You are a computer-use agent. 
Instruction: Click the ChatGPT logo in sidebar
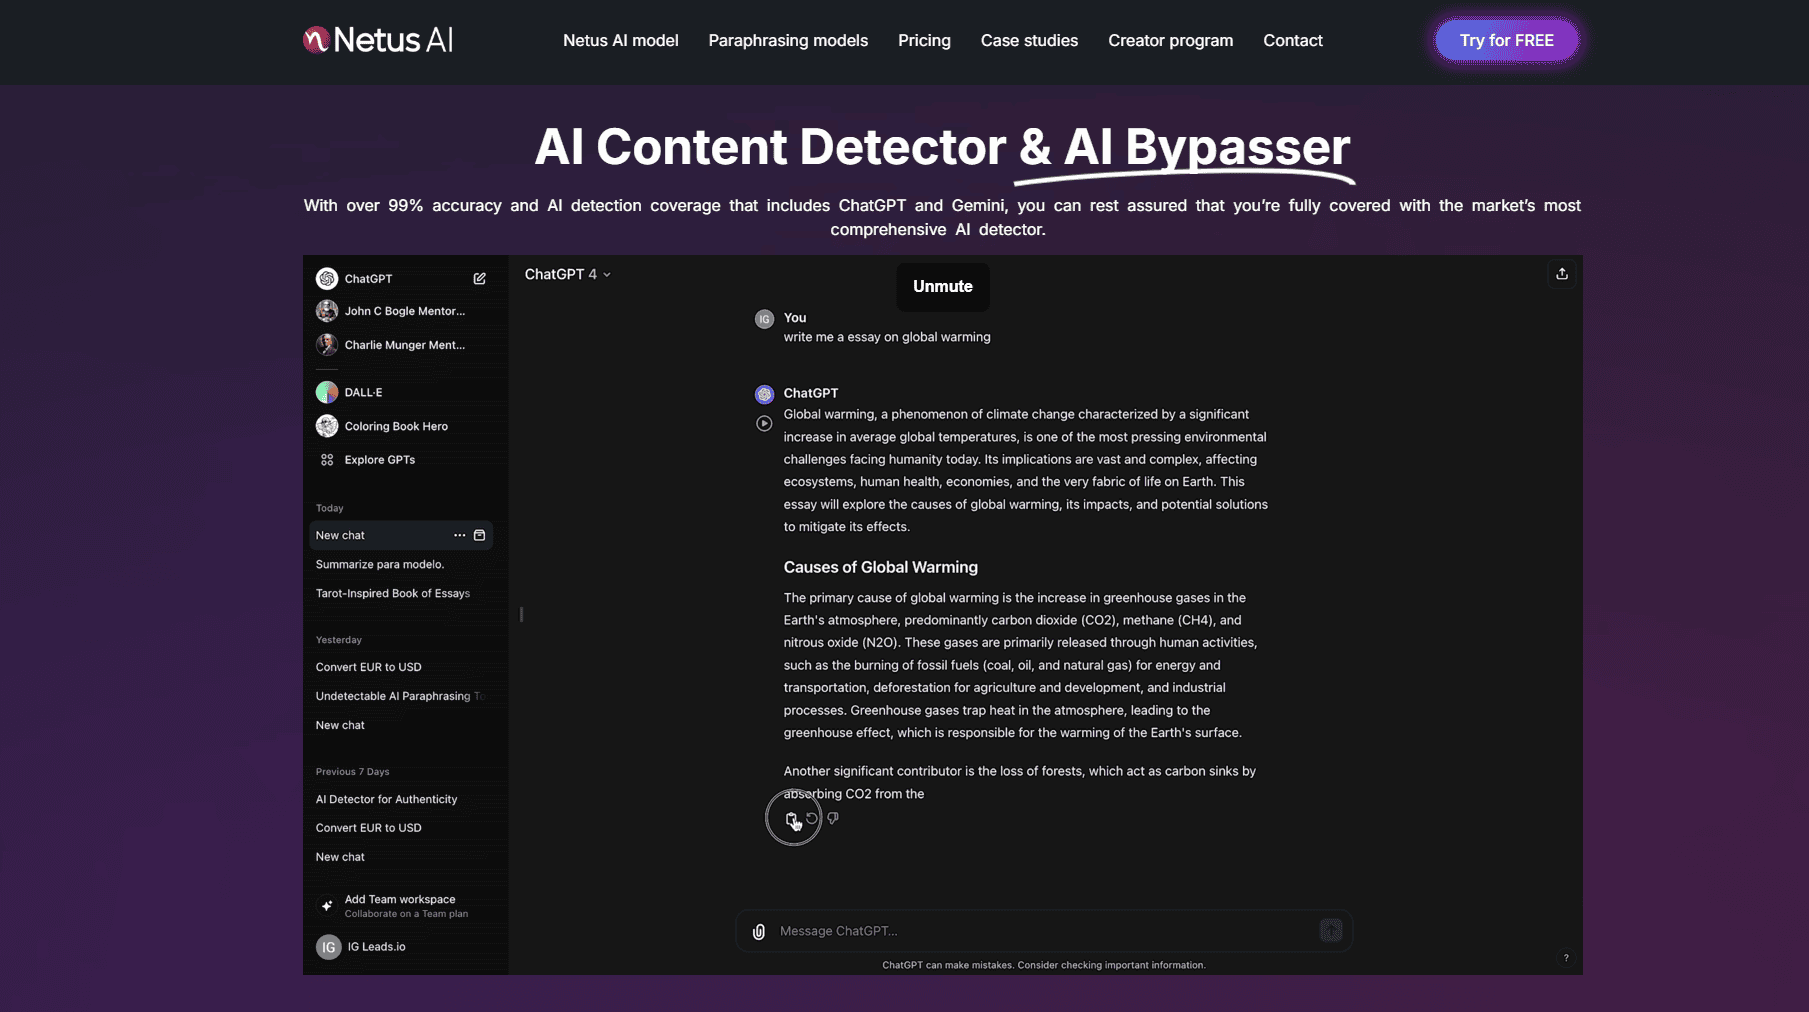327,278
